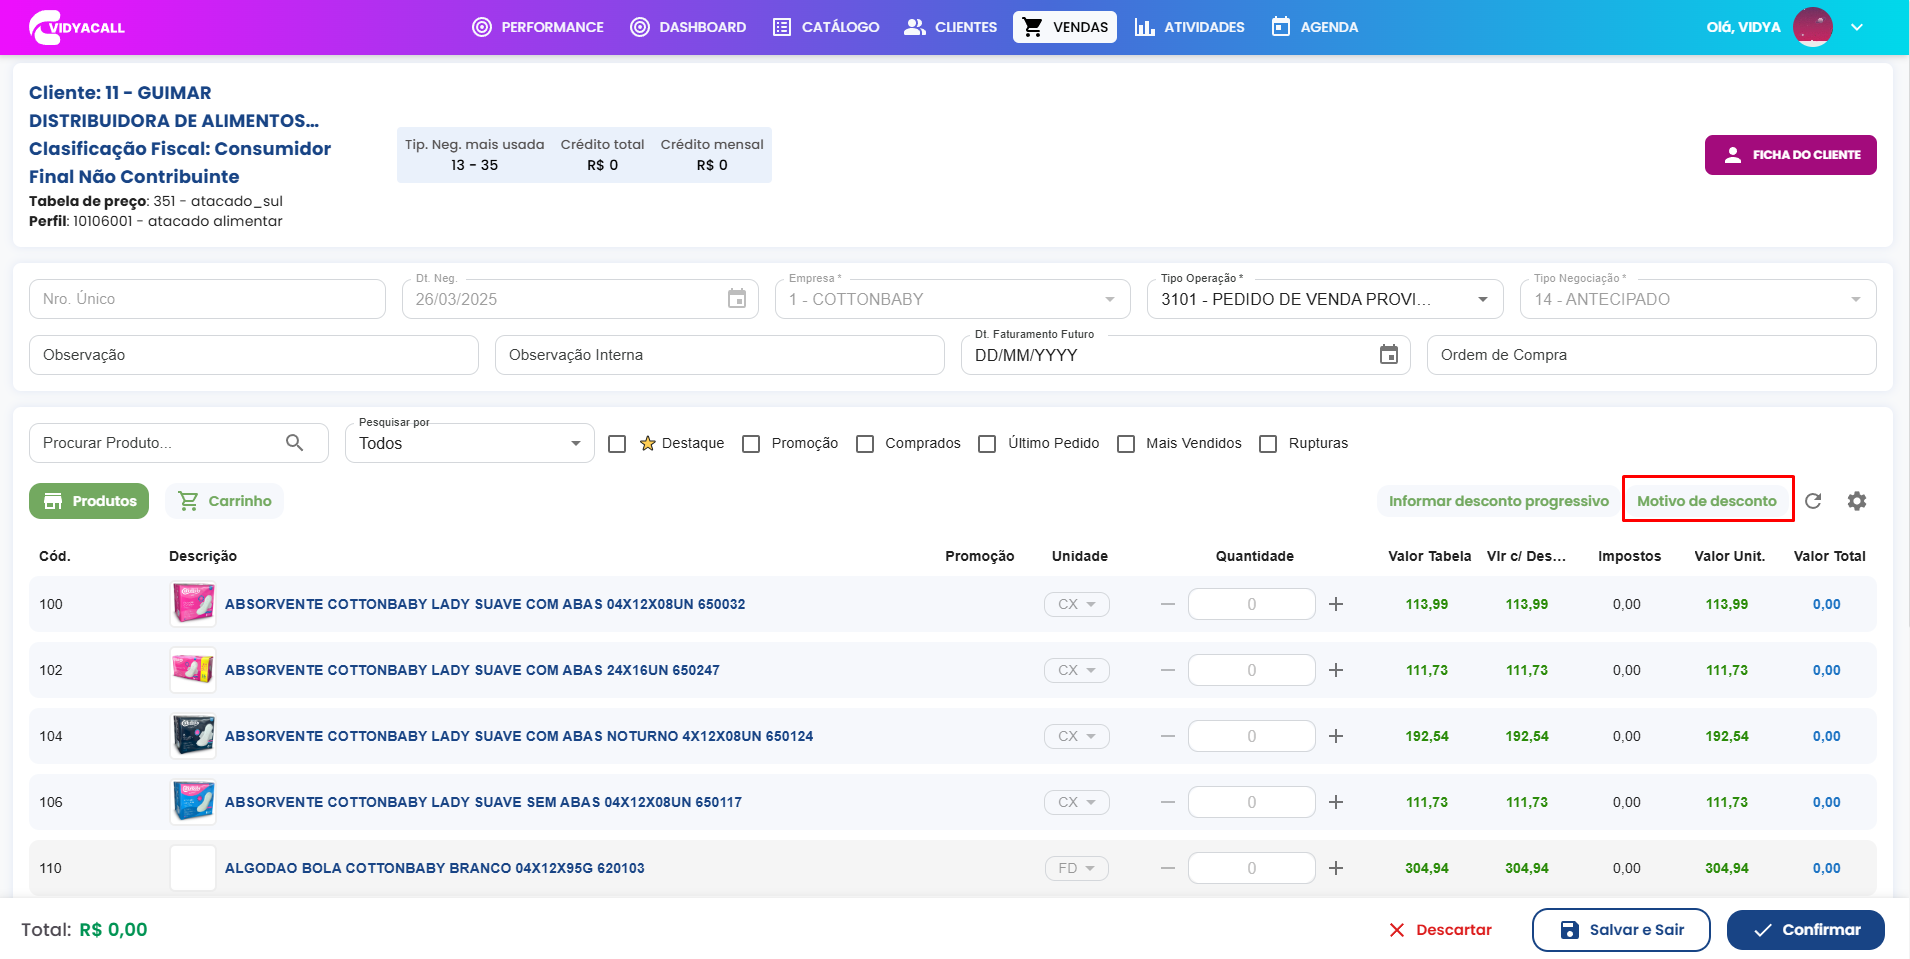The width and height of the screenshot is (1910, 959).
Task: Increase quantity of product 104
Action: [x=1336, y=736]
